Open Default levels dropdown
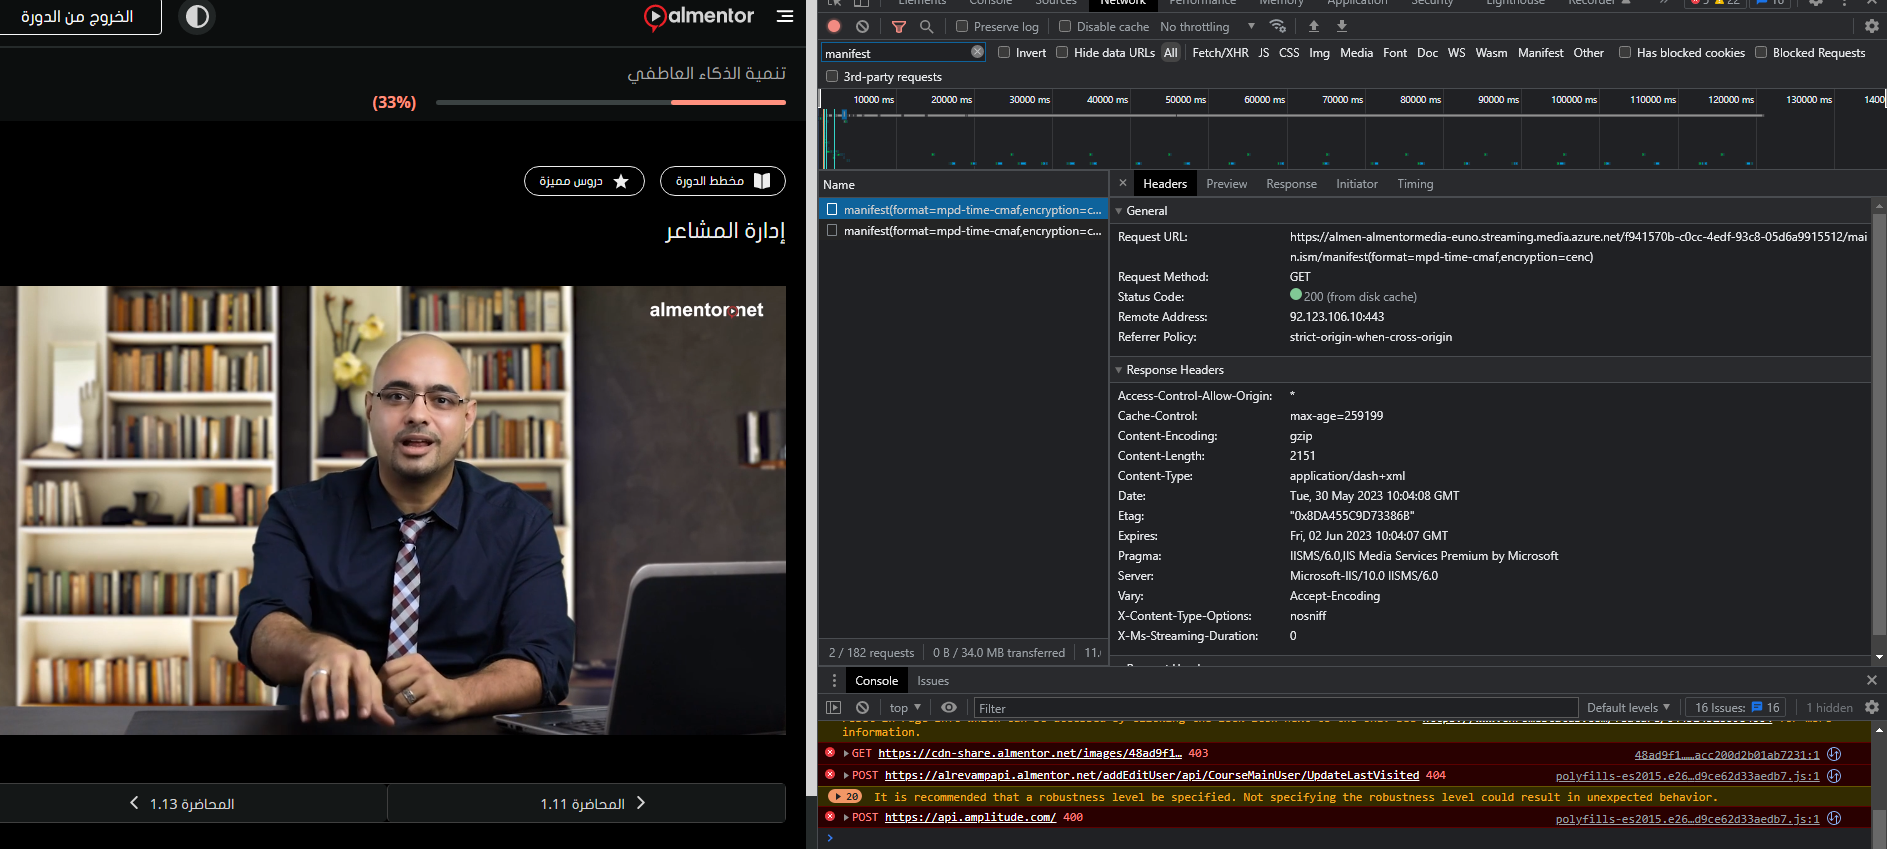Image resolution: width=1887 pixels, height=849 pixels. (1628, 707)
